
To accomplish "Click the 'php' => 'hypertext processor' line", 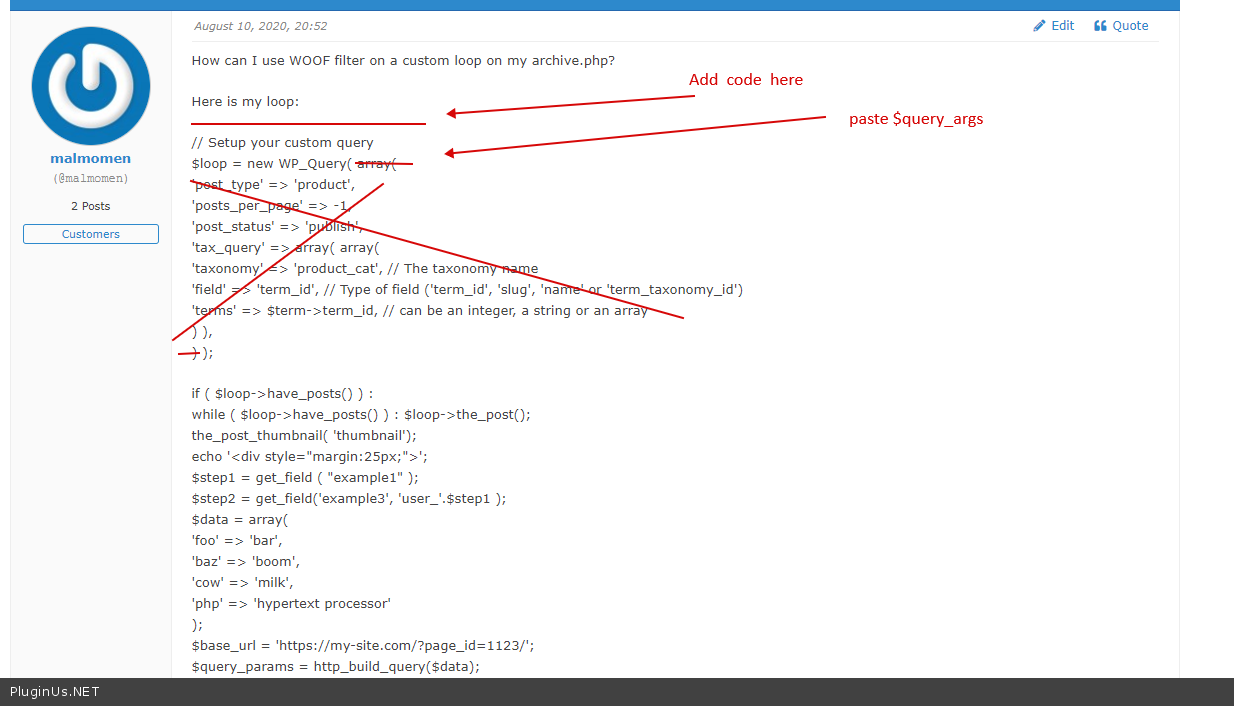I will click(291, 604).
